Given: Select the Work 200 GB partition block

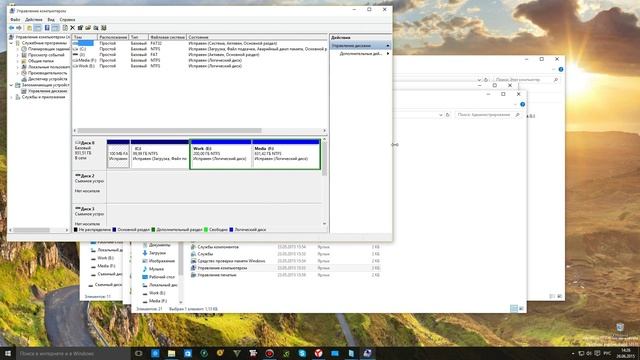Looking at the screenshot, I should point(221,154).
